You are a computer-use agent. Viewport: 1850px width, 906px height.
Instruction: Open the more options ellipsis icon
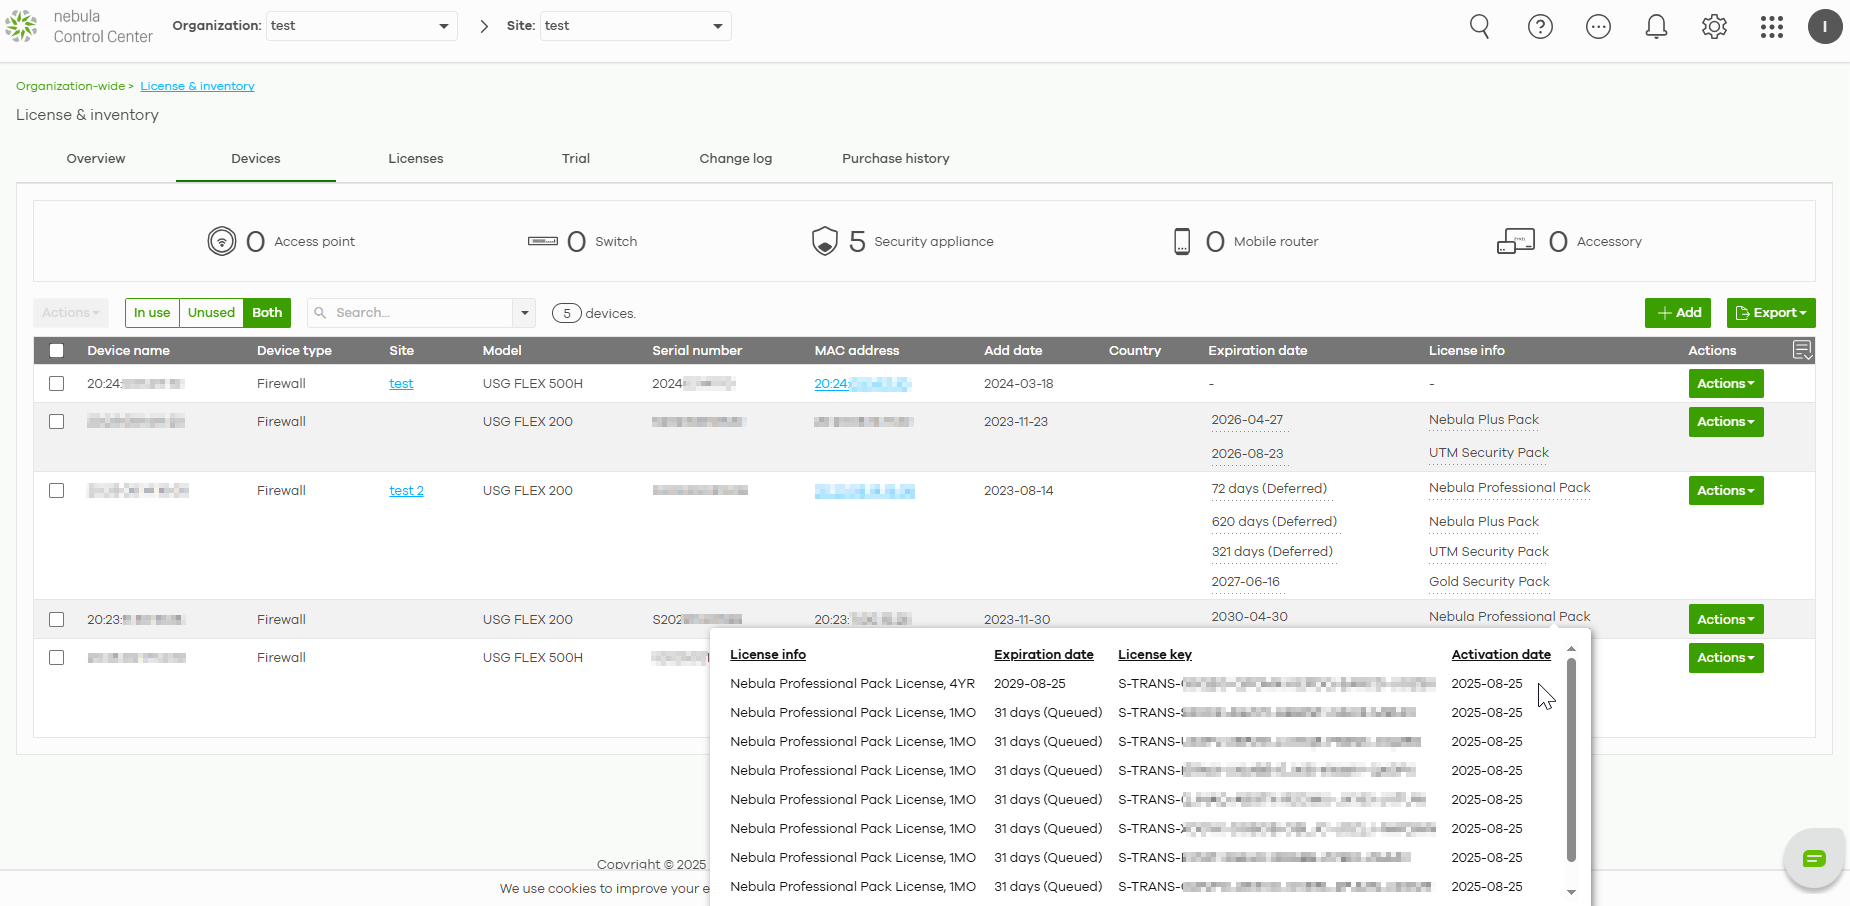pyautogui.click(x=1598, y=27)
